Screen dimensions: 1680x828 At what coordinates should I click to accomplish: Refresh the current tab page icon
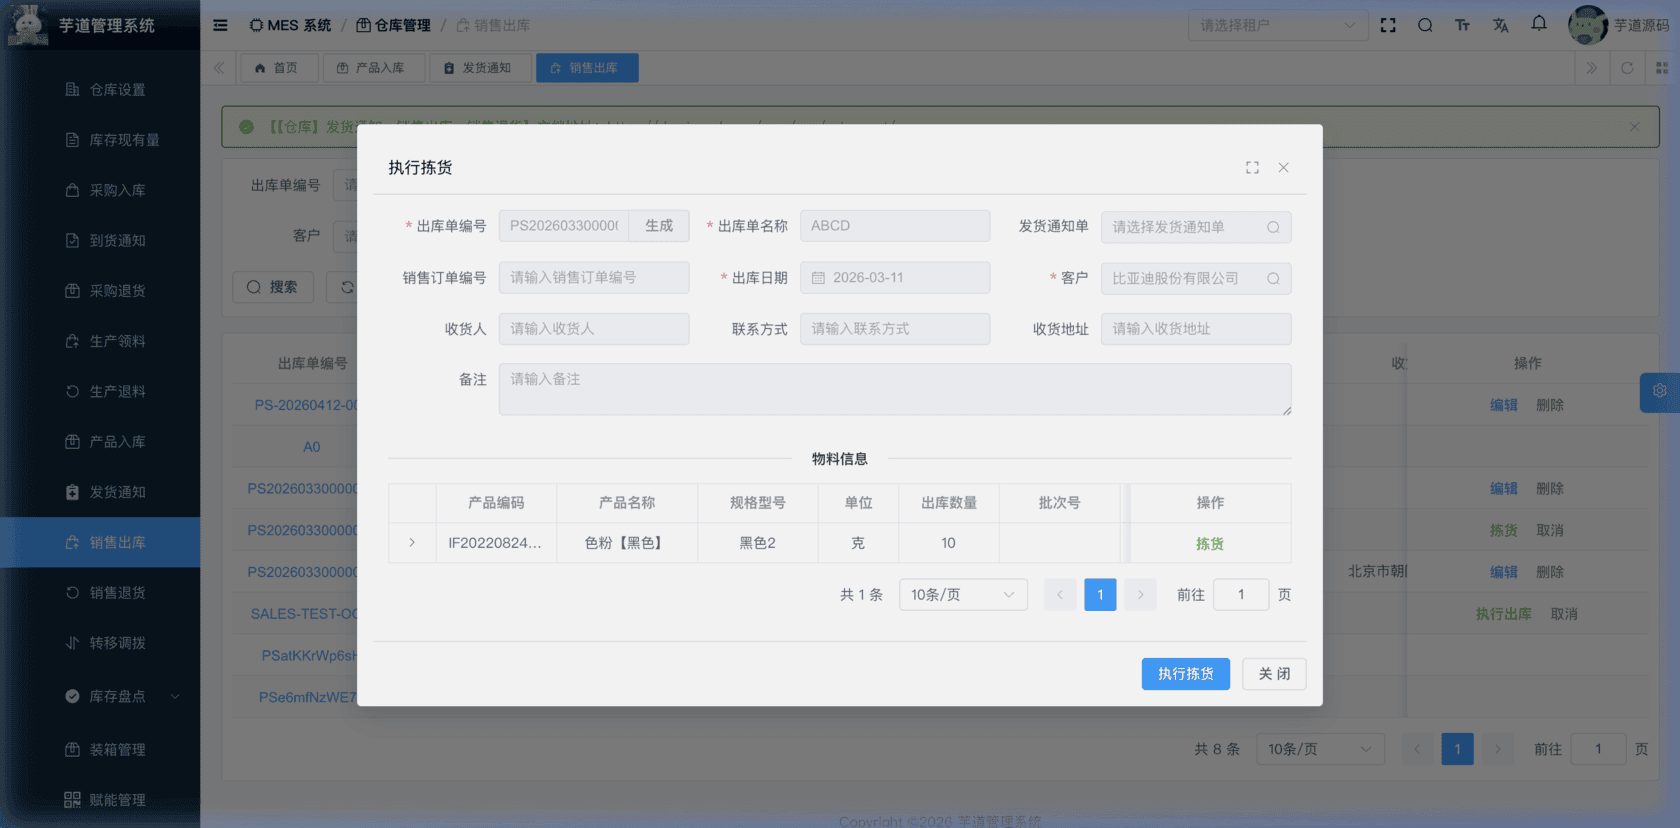point(1627,68)
